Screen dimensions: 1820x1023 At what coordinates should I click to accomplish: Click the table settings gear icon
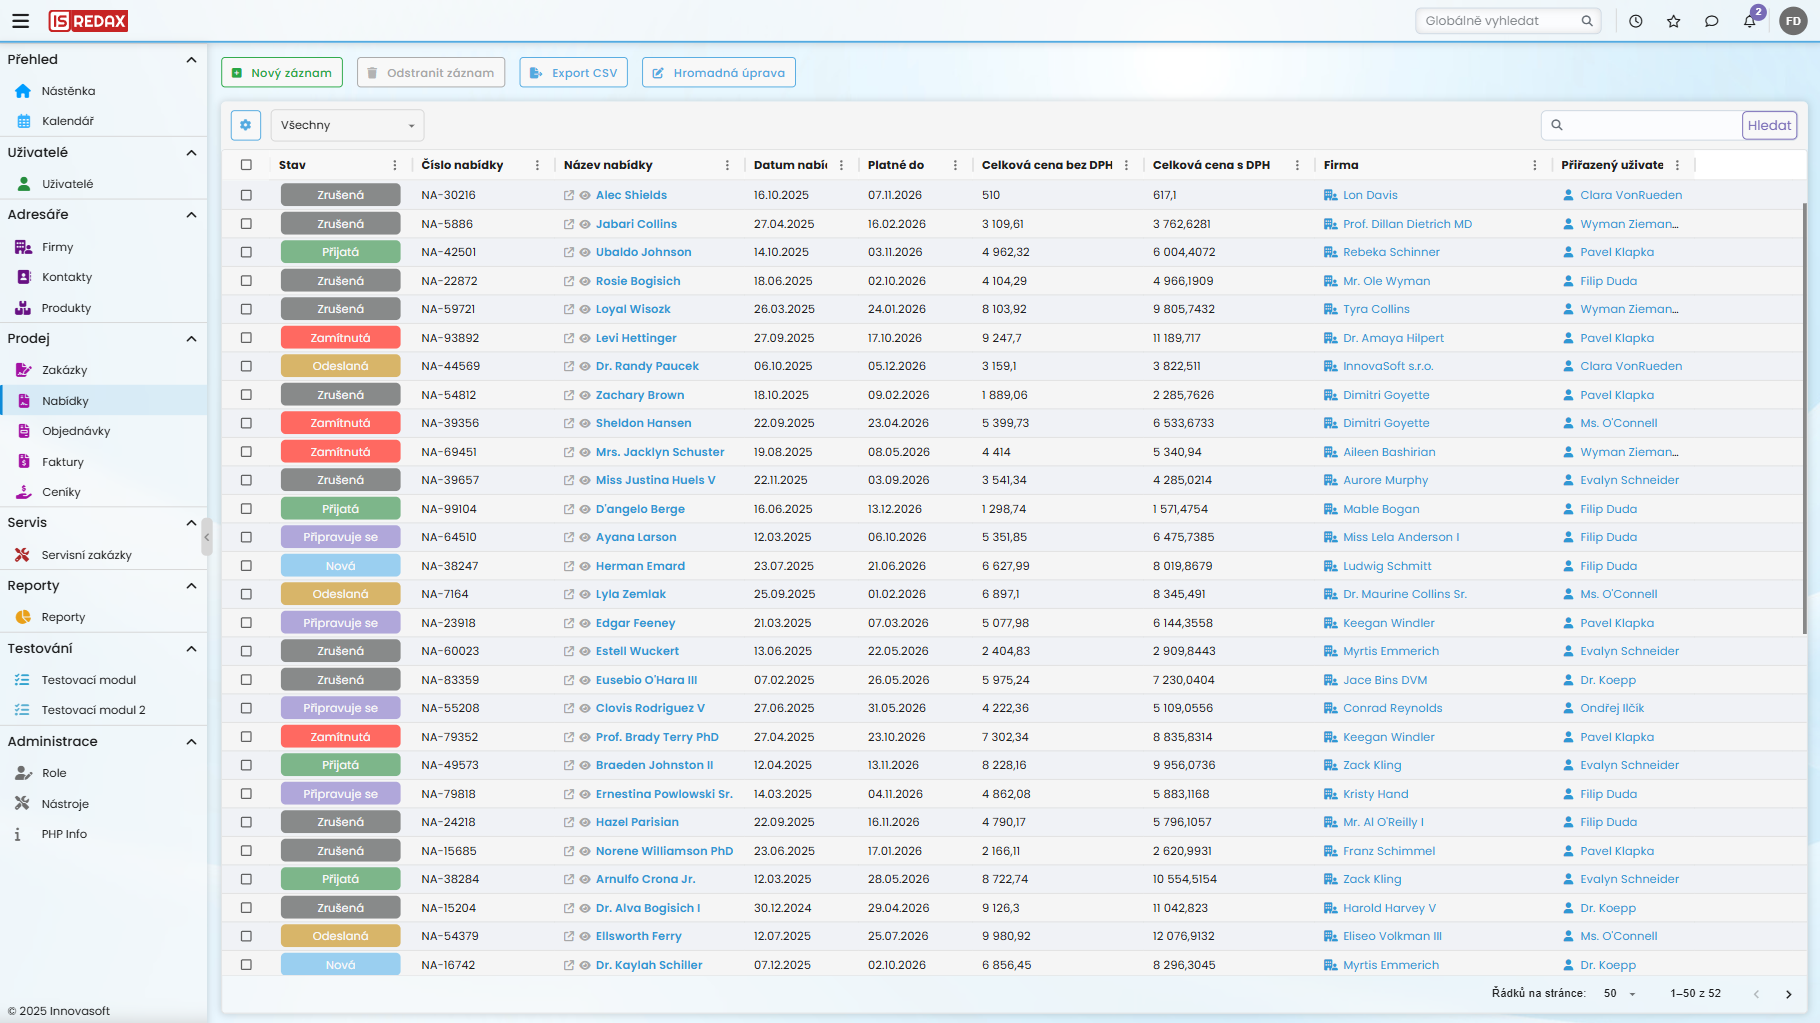(245, 125)
